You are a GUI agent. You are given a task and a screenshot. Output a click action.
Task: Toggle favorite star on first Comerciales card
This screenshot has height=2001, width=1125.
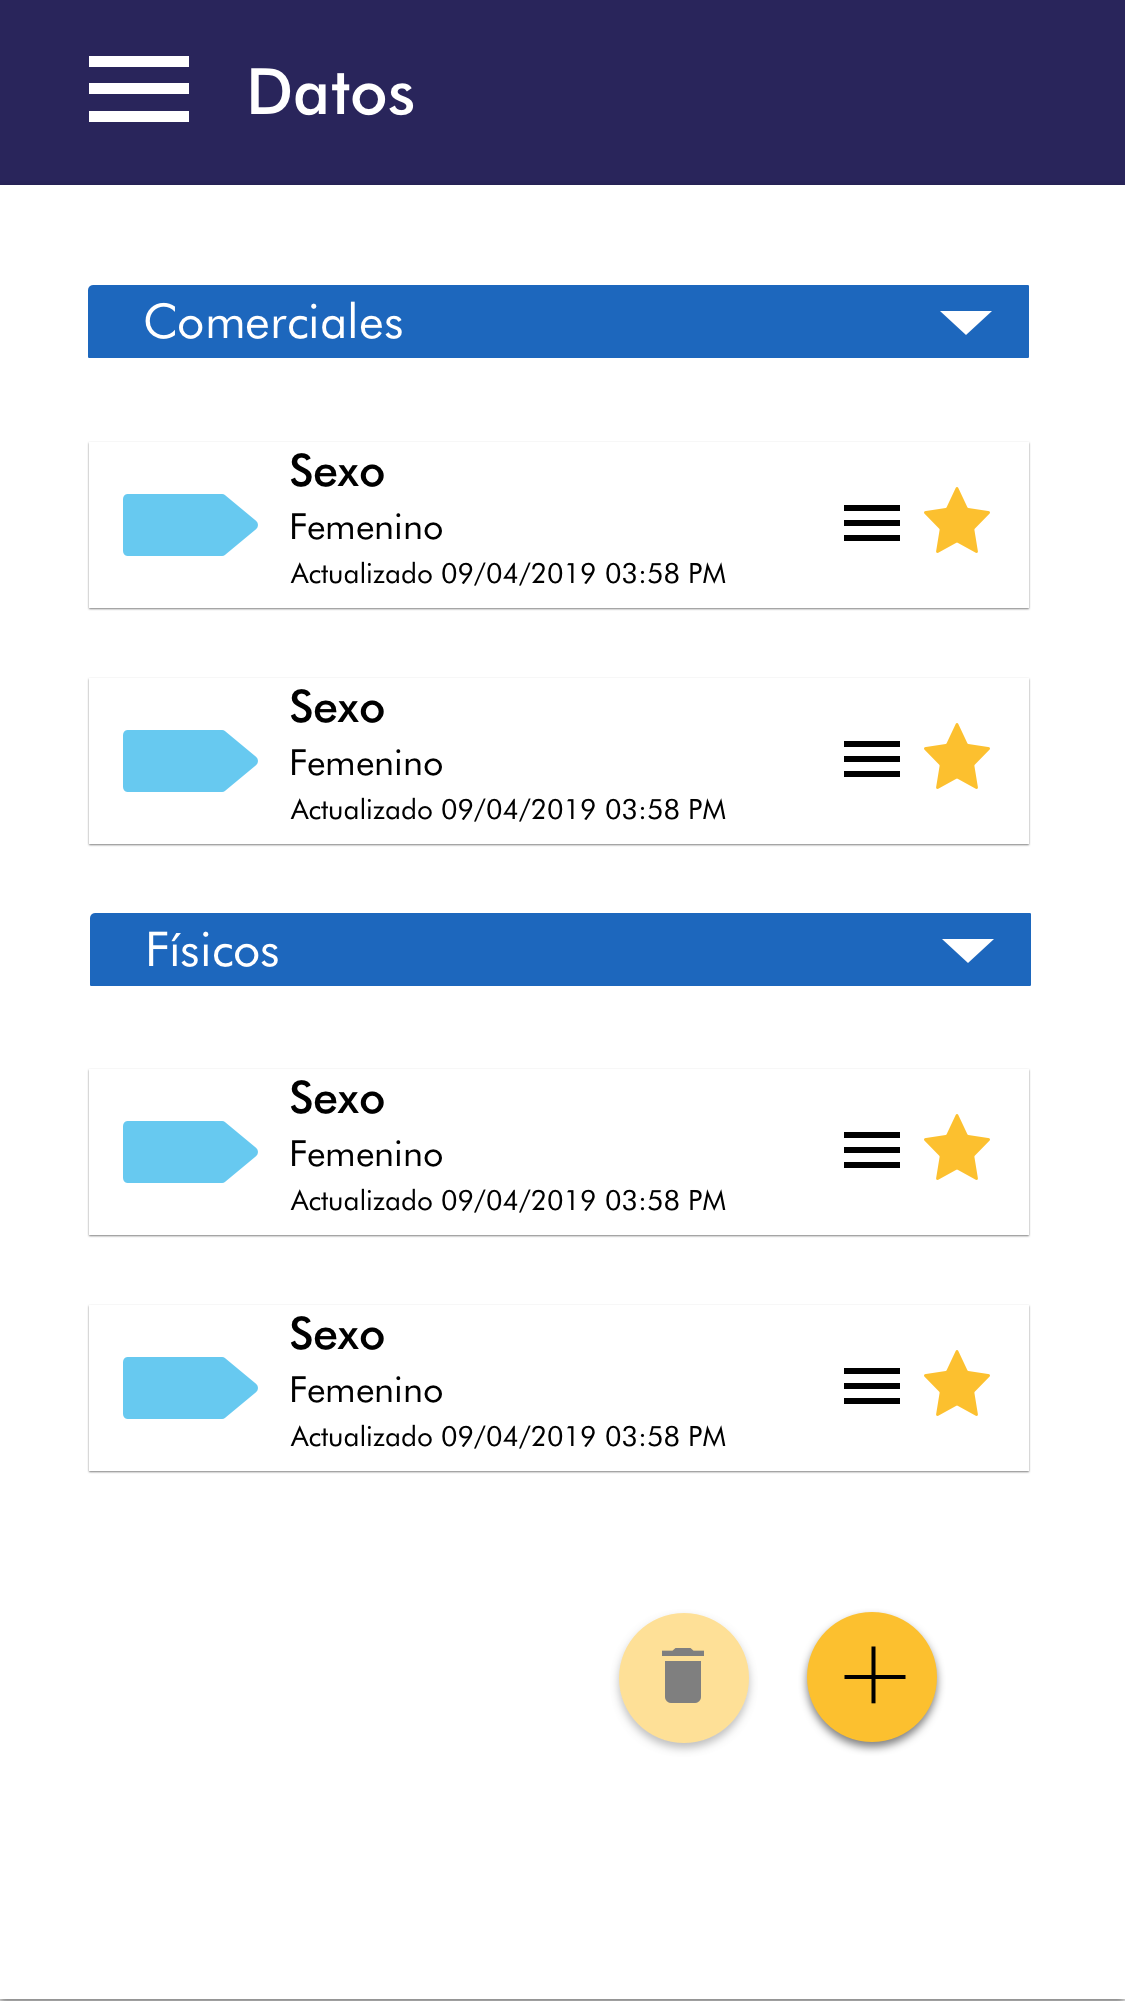pos(957,521)
